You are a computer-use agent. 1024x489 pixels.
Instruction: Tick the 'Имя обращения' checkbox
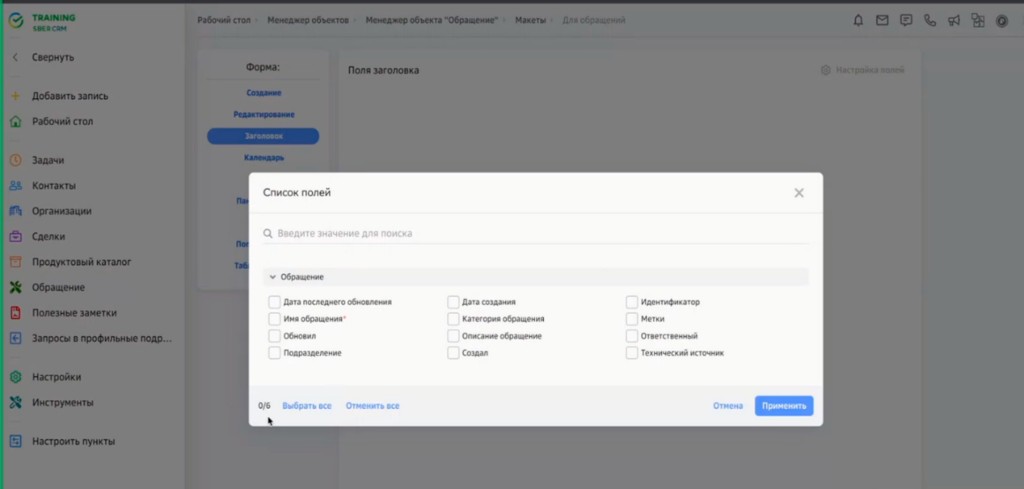pyautogui.click(x=275, y=319)
